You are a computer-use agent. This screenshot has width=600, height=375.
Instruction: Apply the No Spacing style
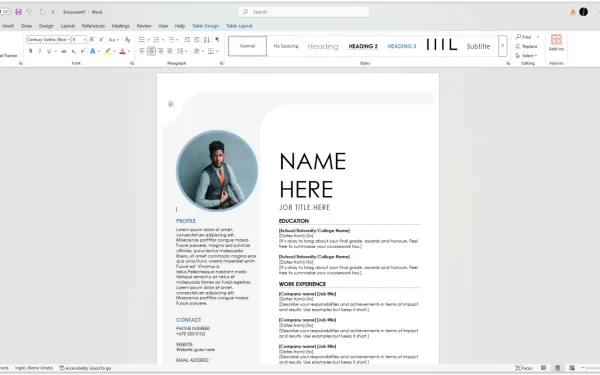coord(286,46)
